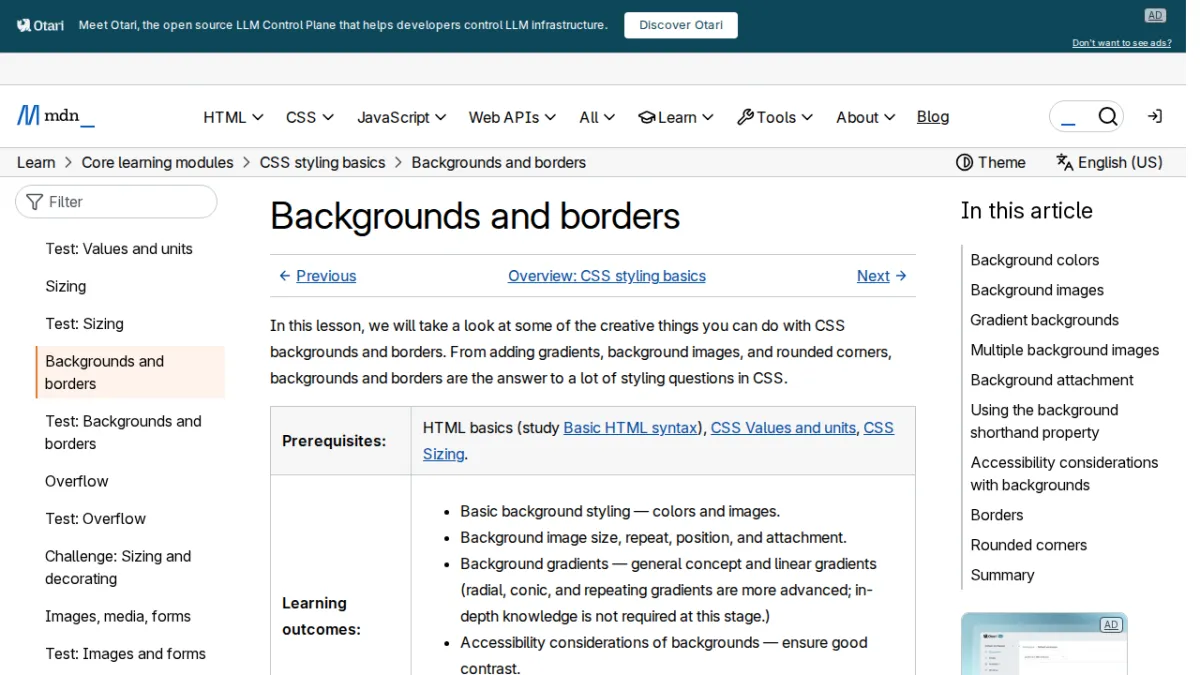This screenshot has height=675, width=1200.
Task: Jump to Gradient backgrounds section
Action: (1044, 320)
